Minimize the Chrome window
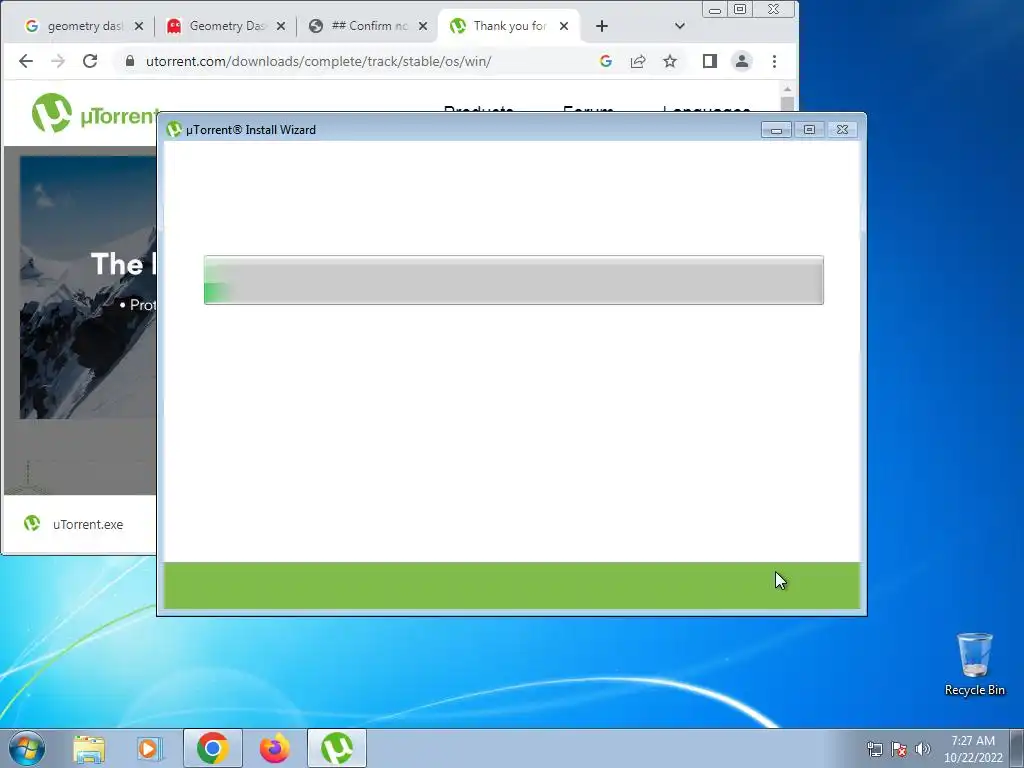 click(x=715, y=10)
